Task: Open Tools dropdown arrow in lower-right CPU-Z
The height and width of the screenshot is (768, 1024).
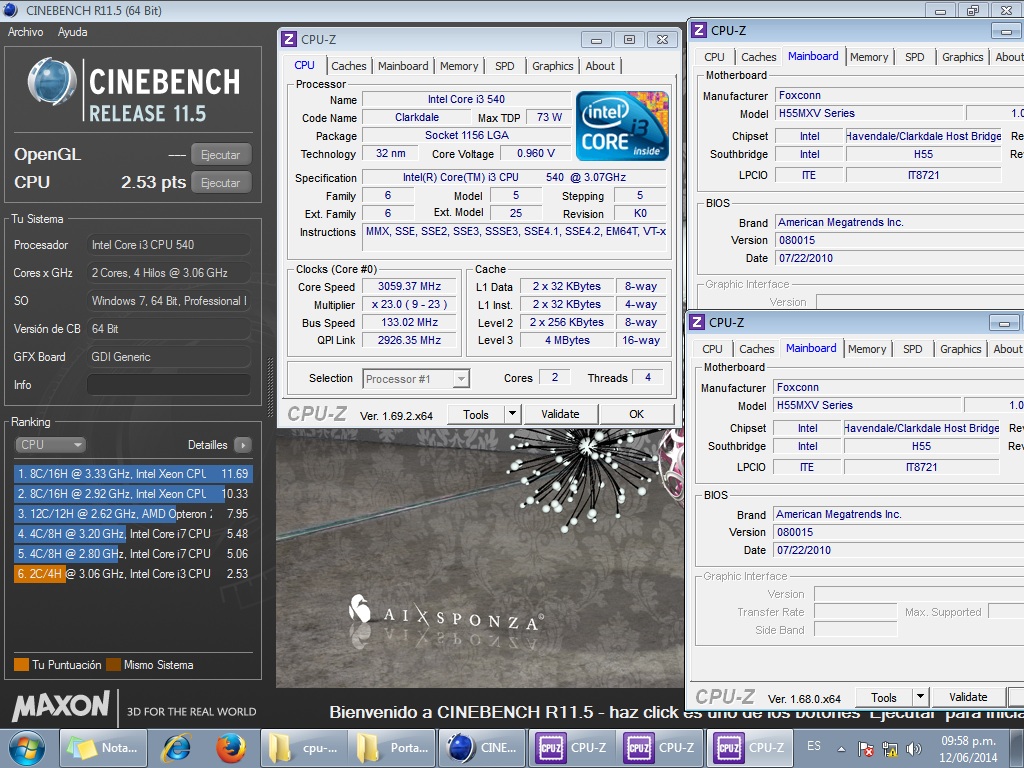Action: click(920, 697)
